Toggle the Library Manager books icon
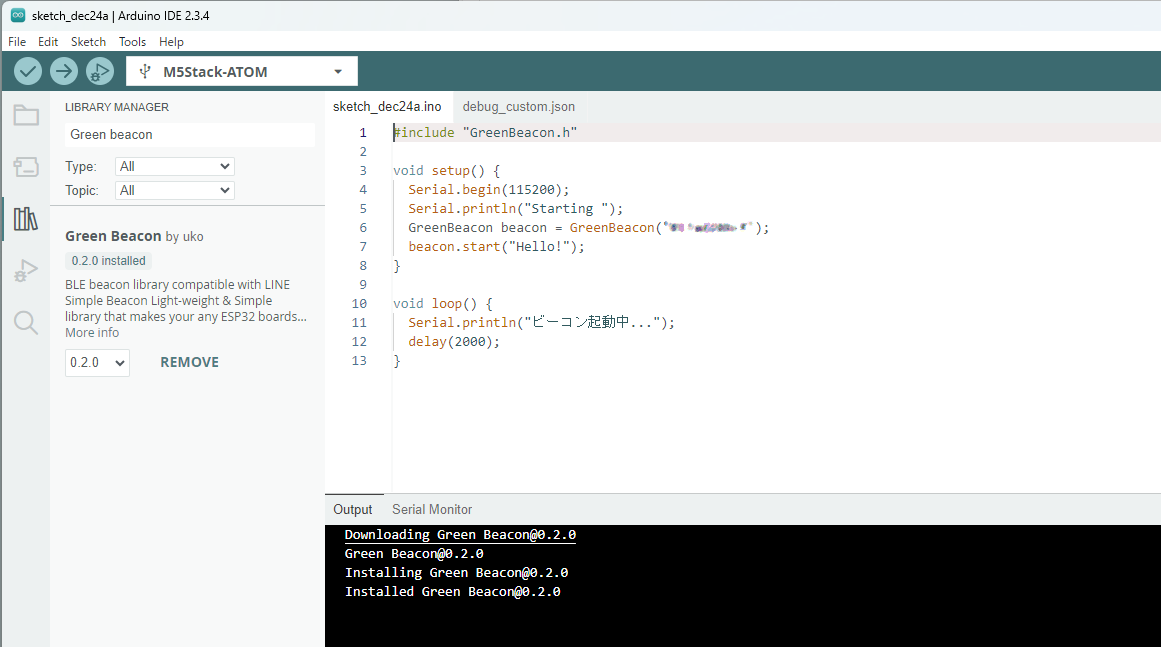 26,219
